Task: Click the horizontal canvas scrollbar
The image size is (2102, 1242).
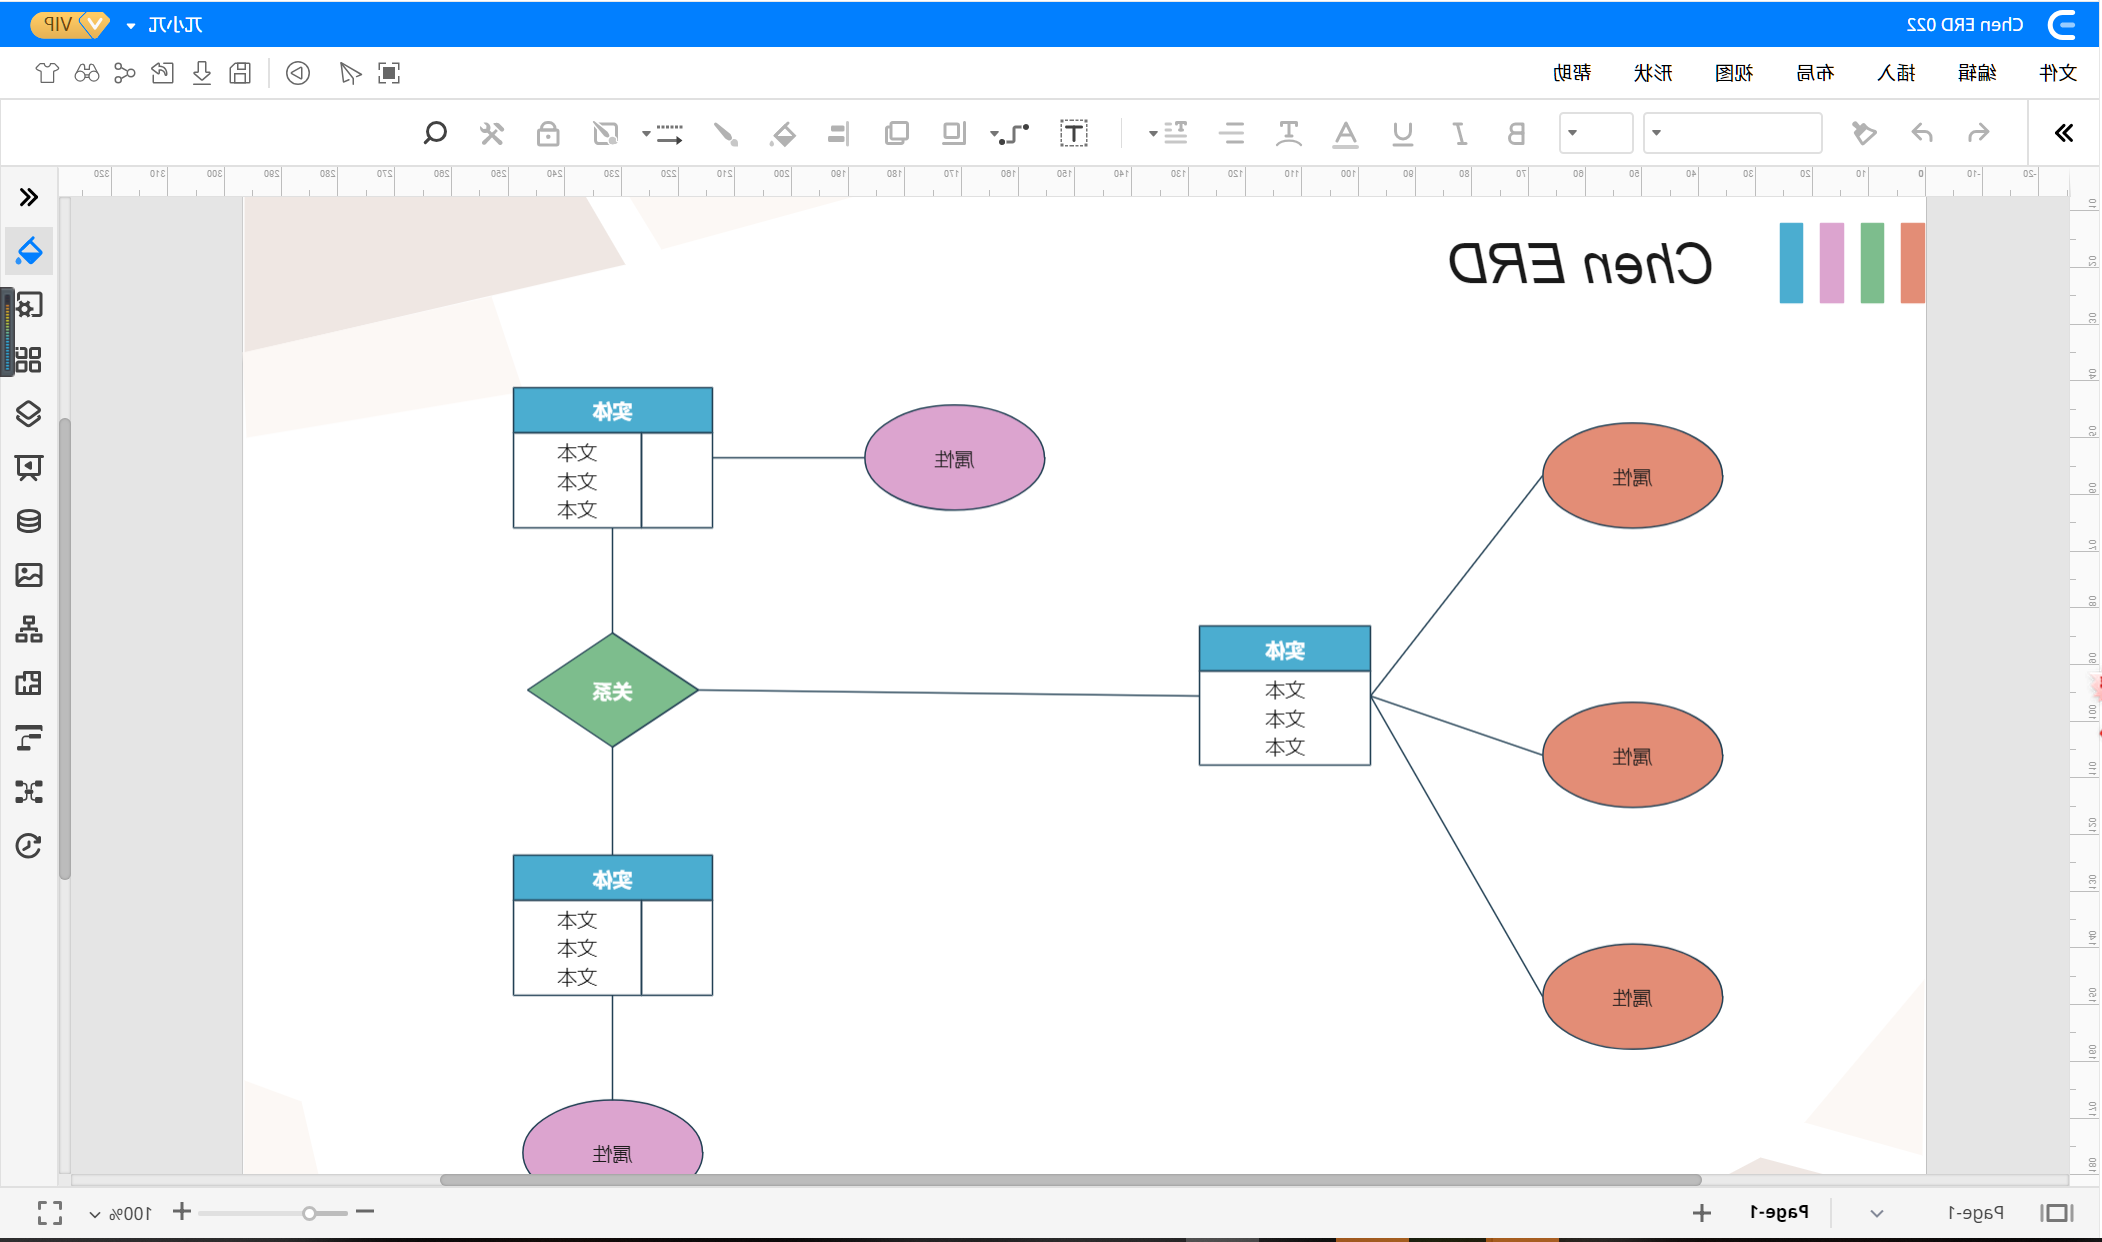Action: 1070,1180
